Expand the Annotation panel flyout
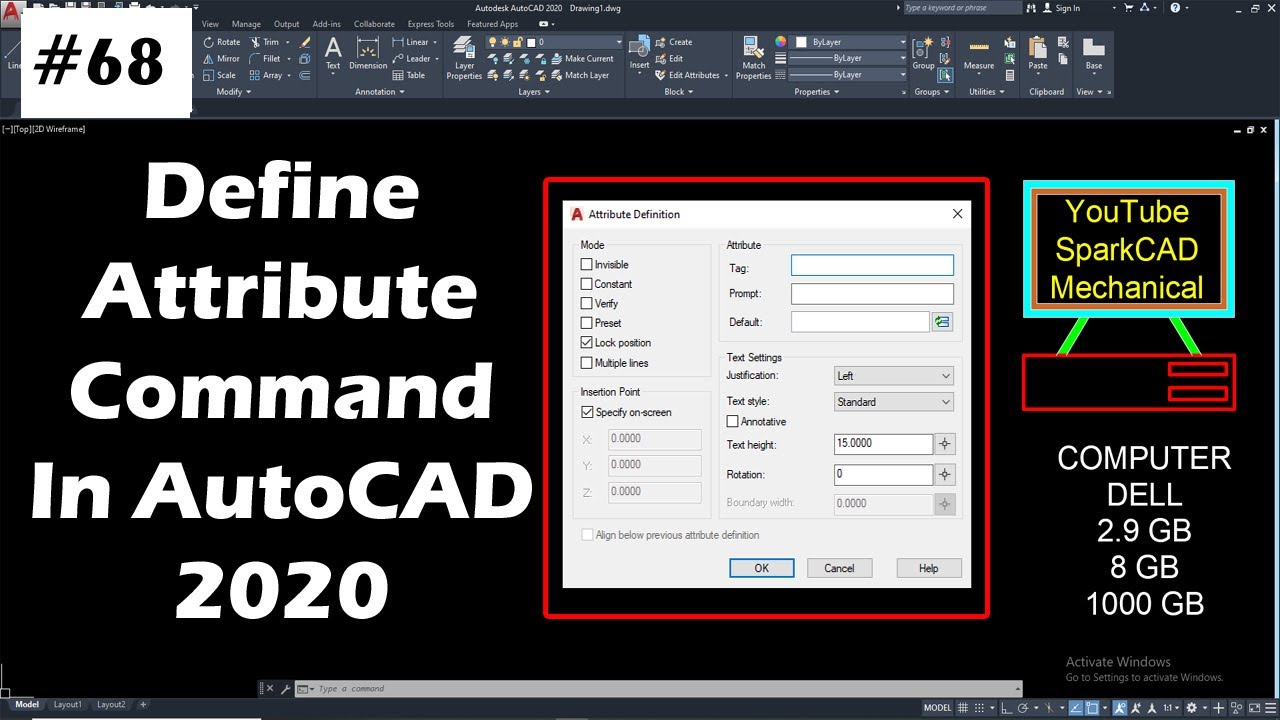This screenshot has height=720, width=1280. click(380, 91)
